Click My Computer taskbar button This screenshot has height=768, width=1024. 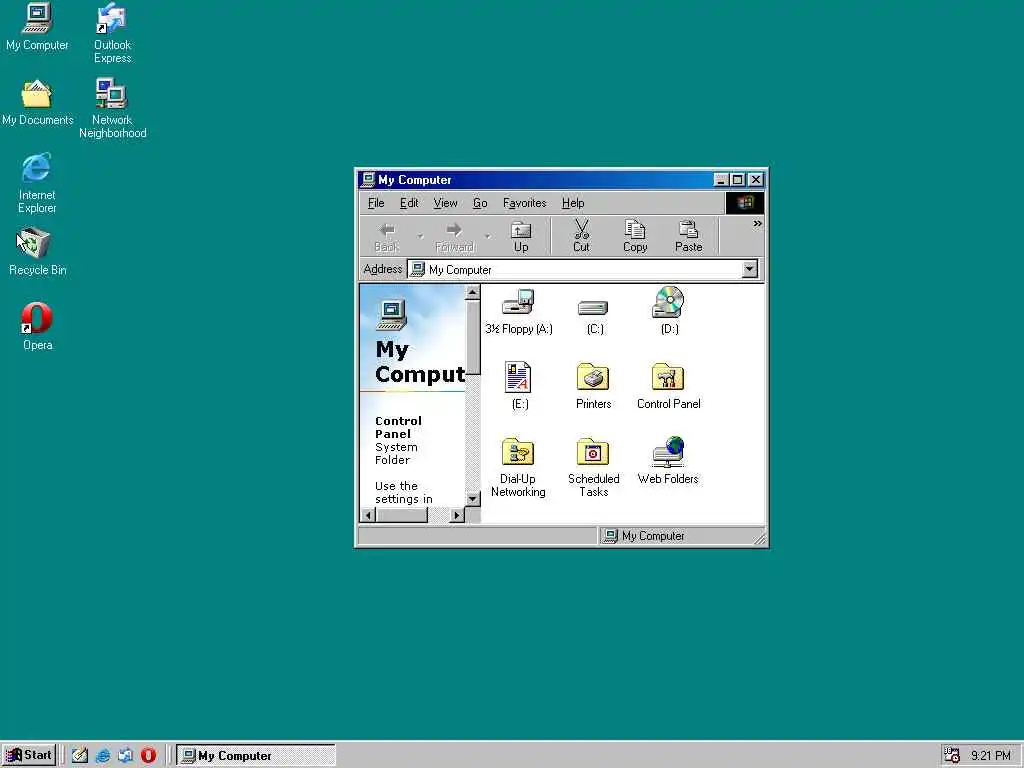pyautogui.click(x=256, y=756)
